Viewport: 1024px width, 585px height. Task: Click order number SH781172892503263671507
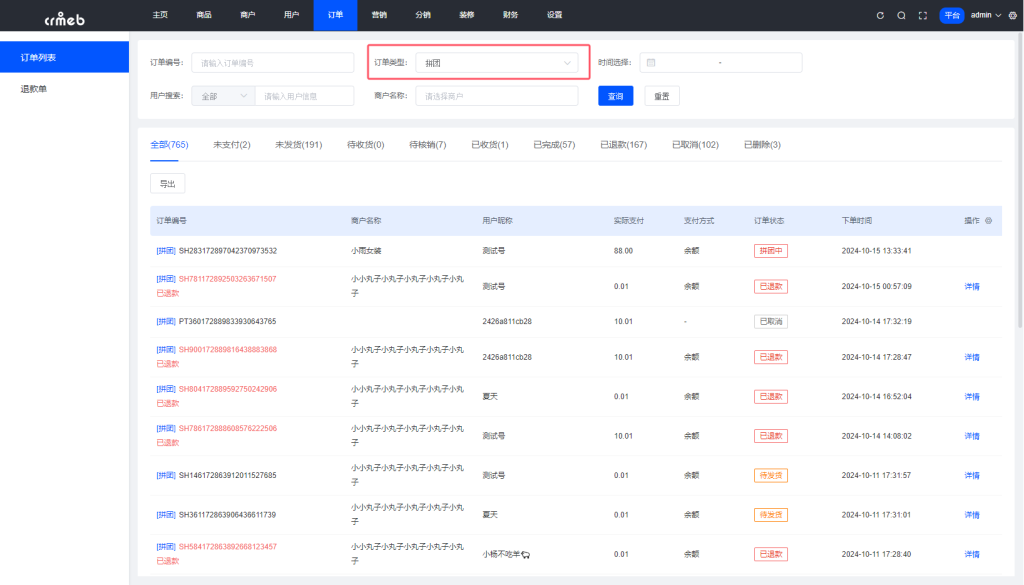[227, 279]
